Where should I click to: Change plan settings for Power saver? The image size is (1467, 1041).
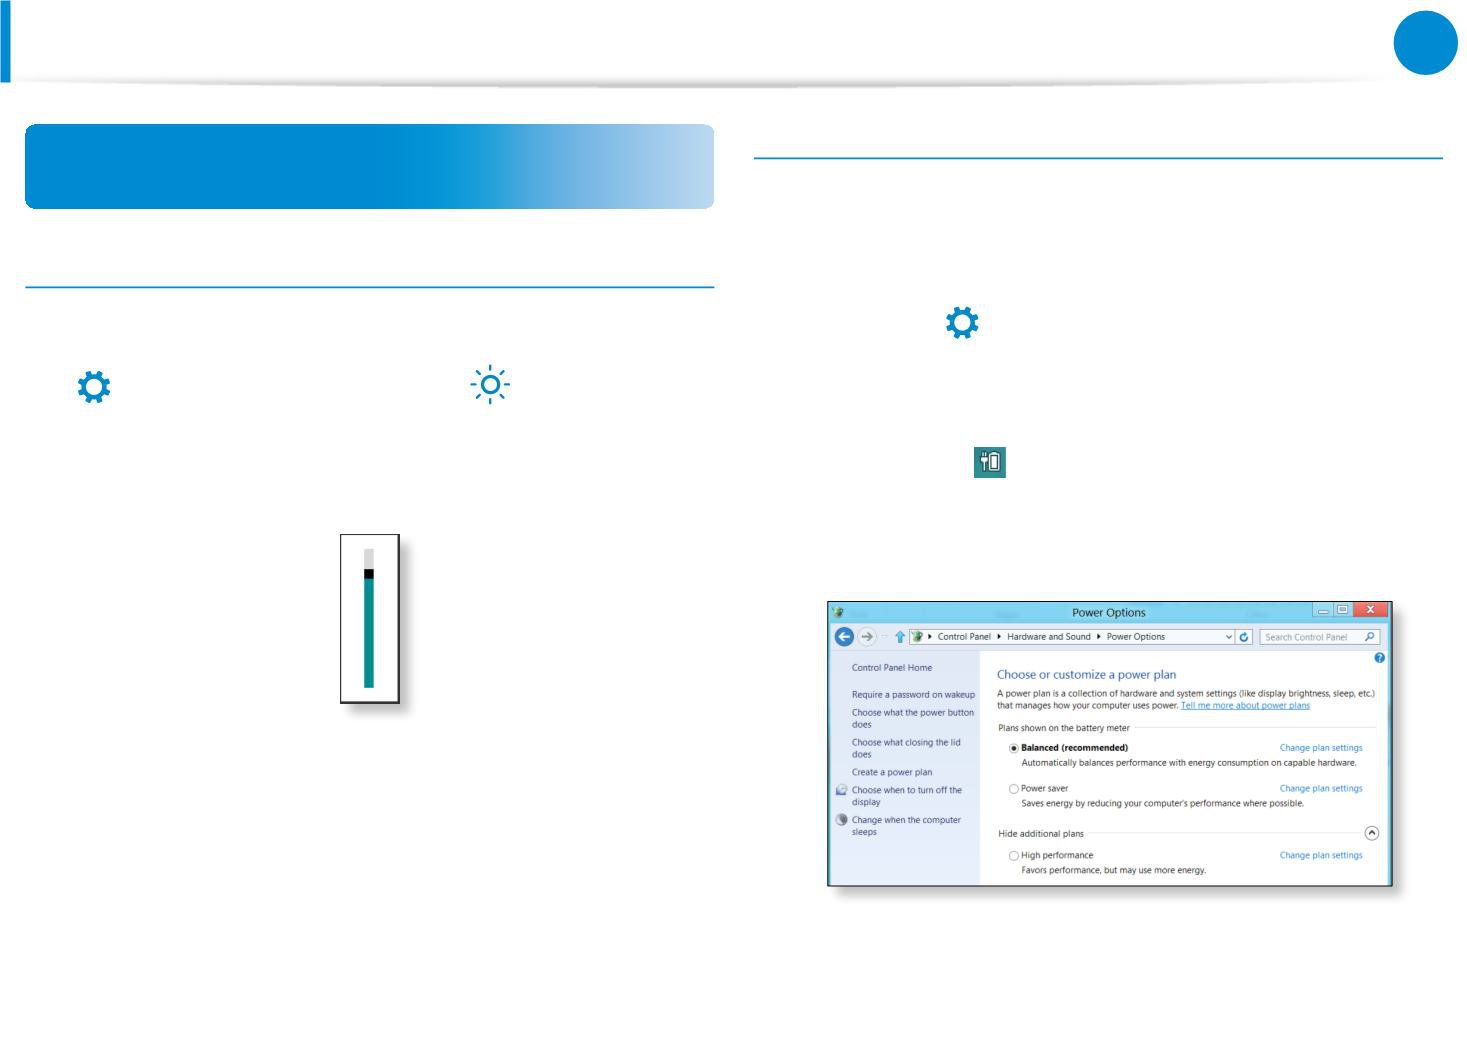click(1321, 789)
